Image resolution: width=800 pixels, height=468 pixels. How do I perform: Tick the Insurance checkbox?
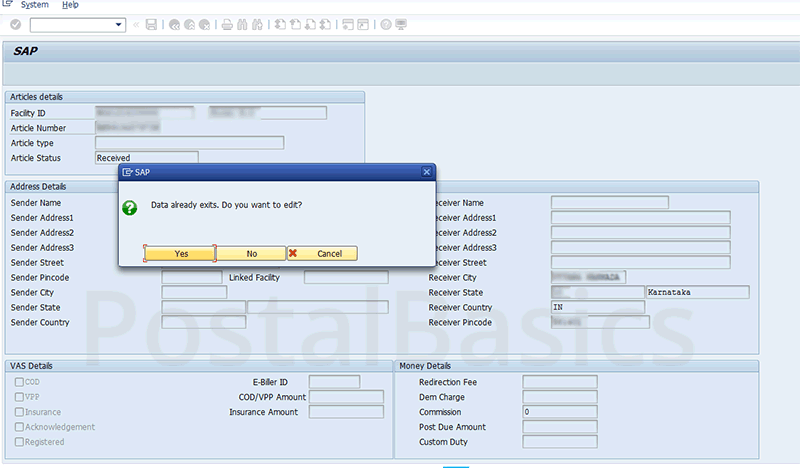coord(18,412)
